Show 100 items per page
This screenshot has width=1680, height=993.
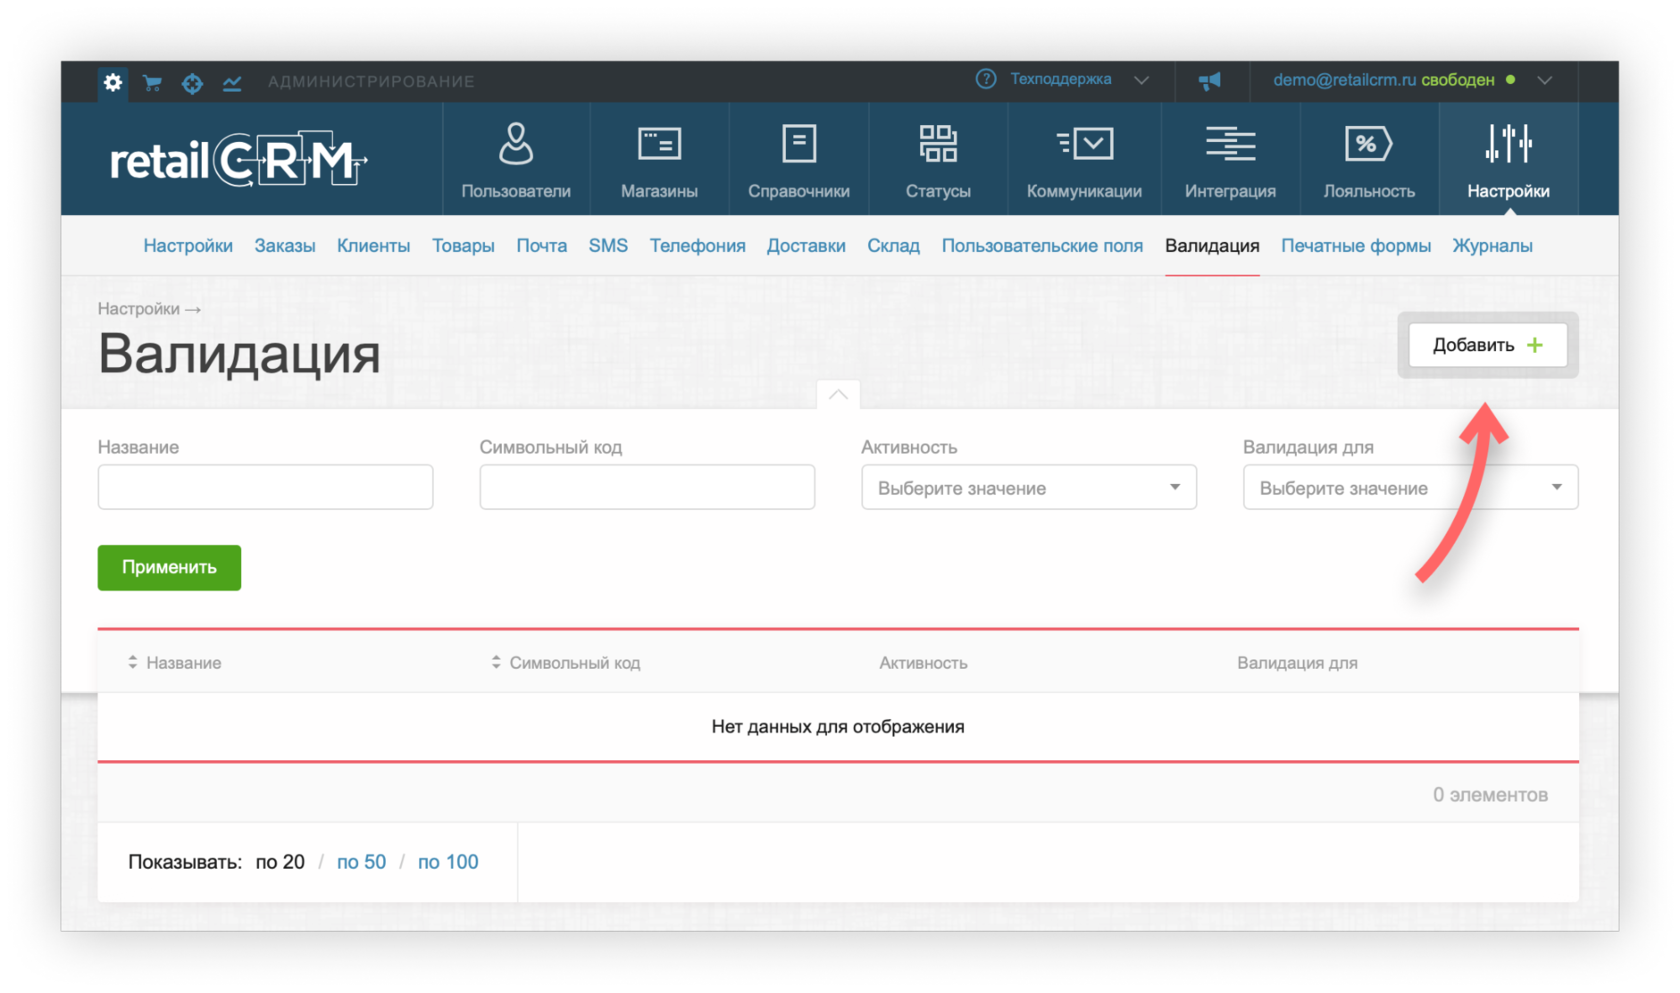coord(448,862)
